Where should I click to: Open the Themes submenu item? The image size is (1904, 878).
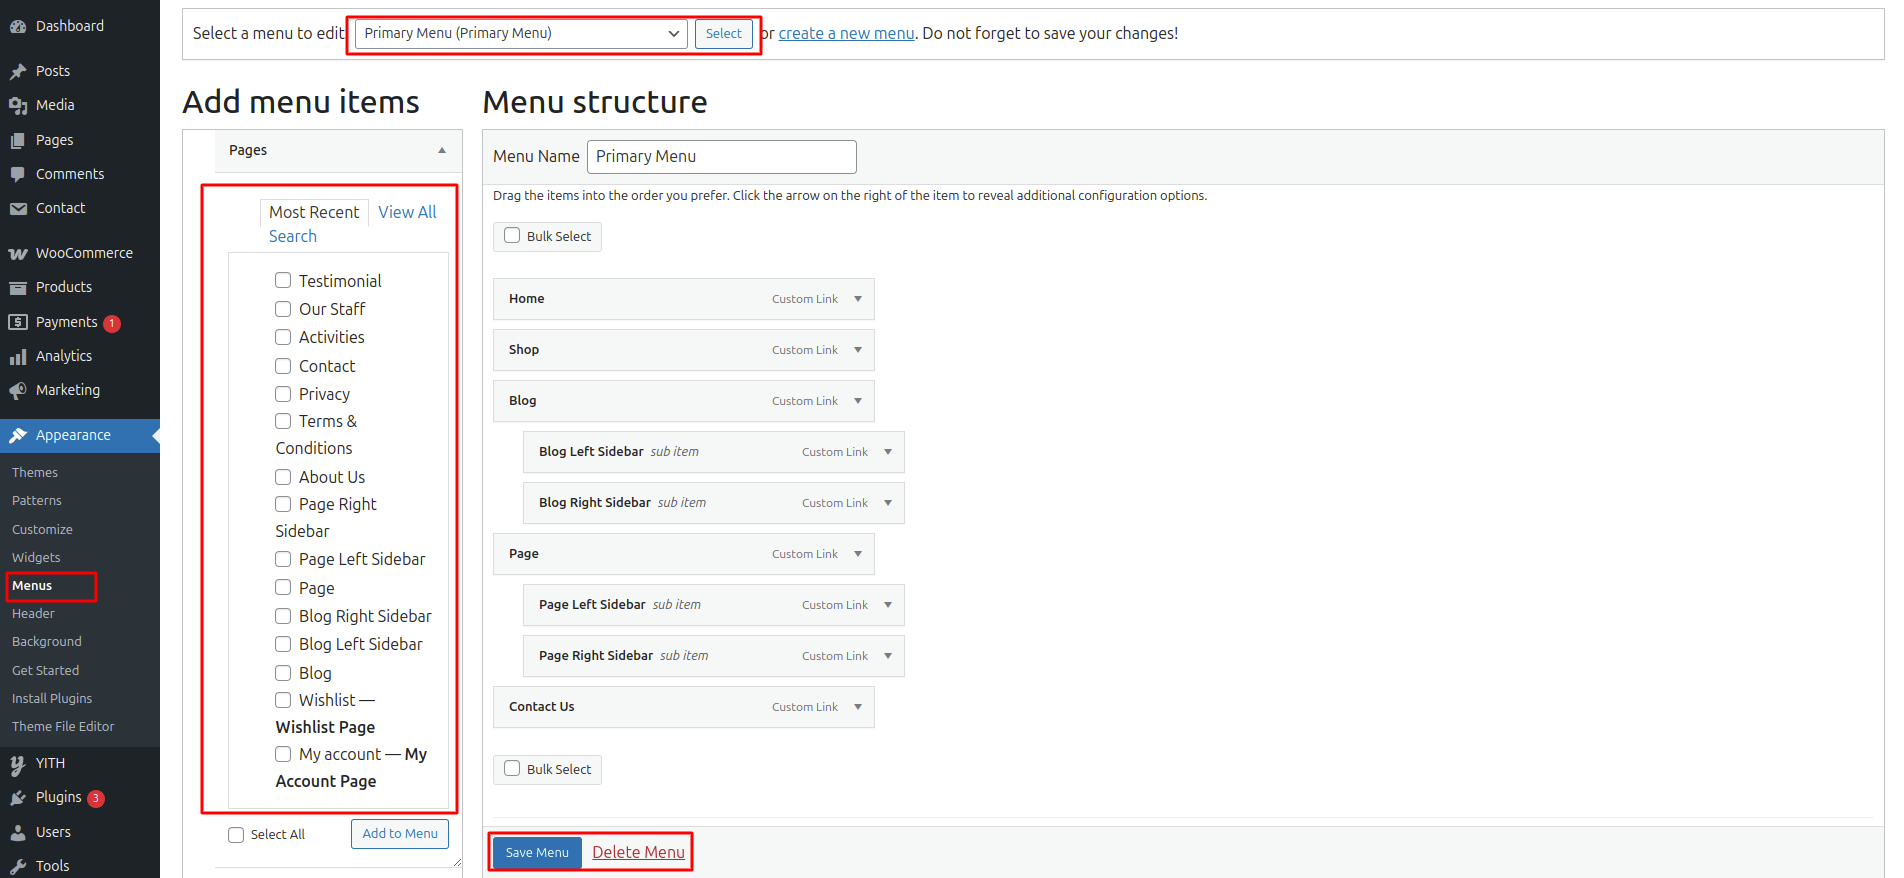[35, 473]
